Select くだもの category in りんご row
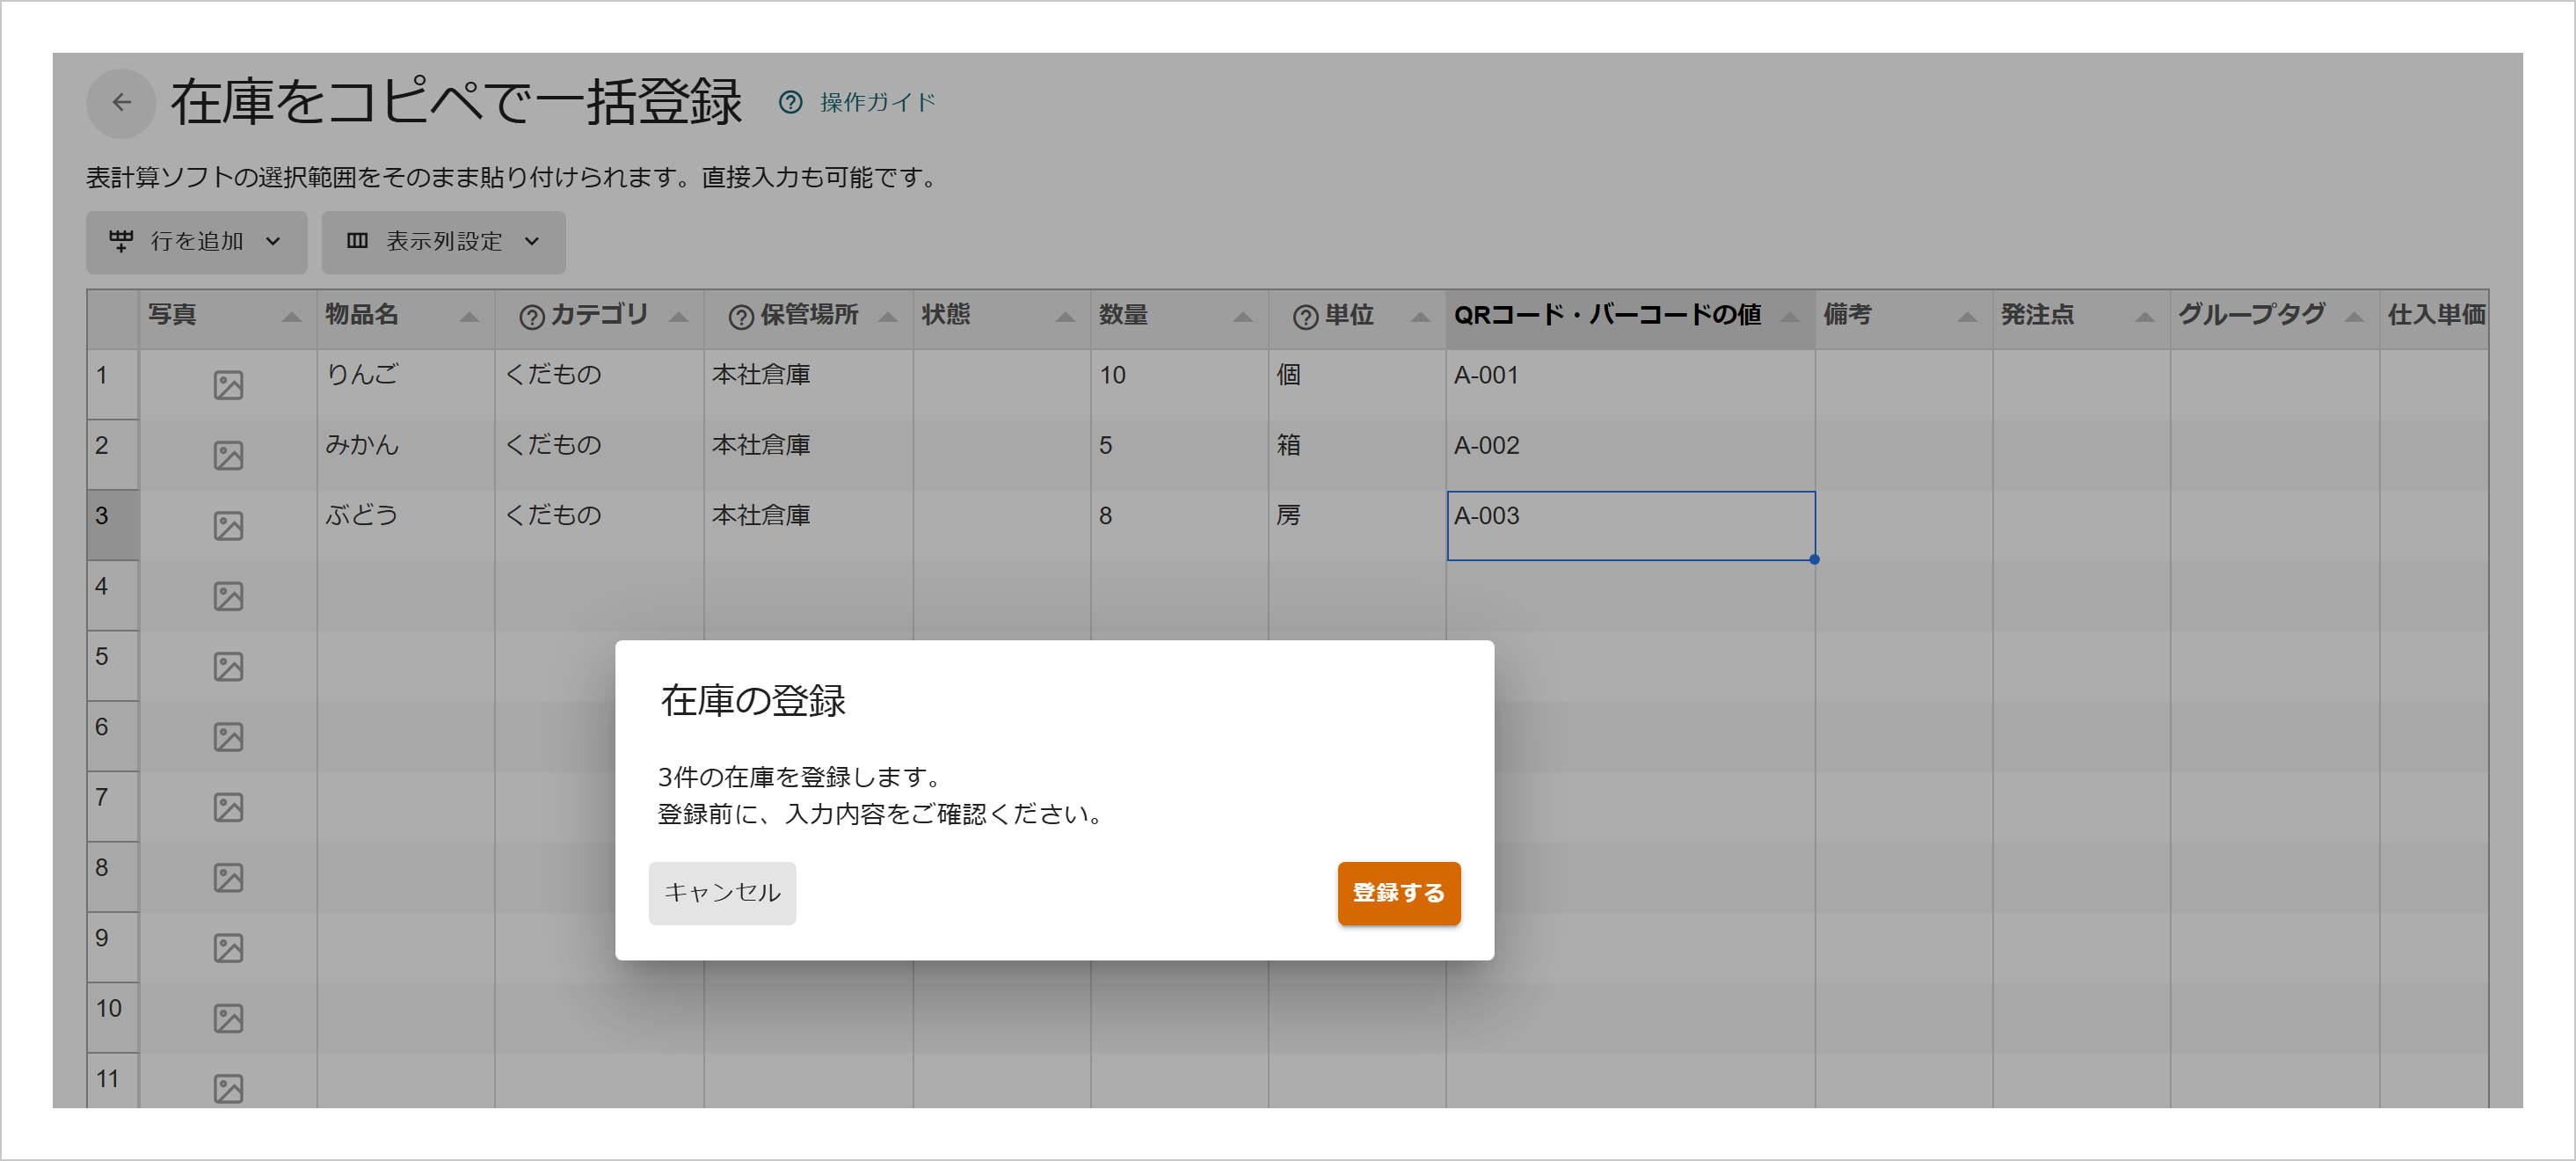2576x1161 pixels. pyautogui.click(x=599, y=384)
